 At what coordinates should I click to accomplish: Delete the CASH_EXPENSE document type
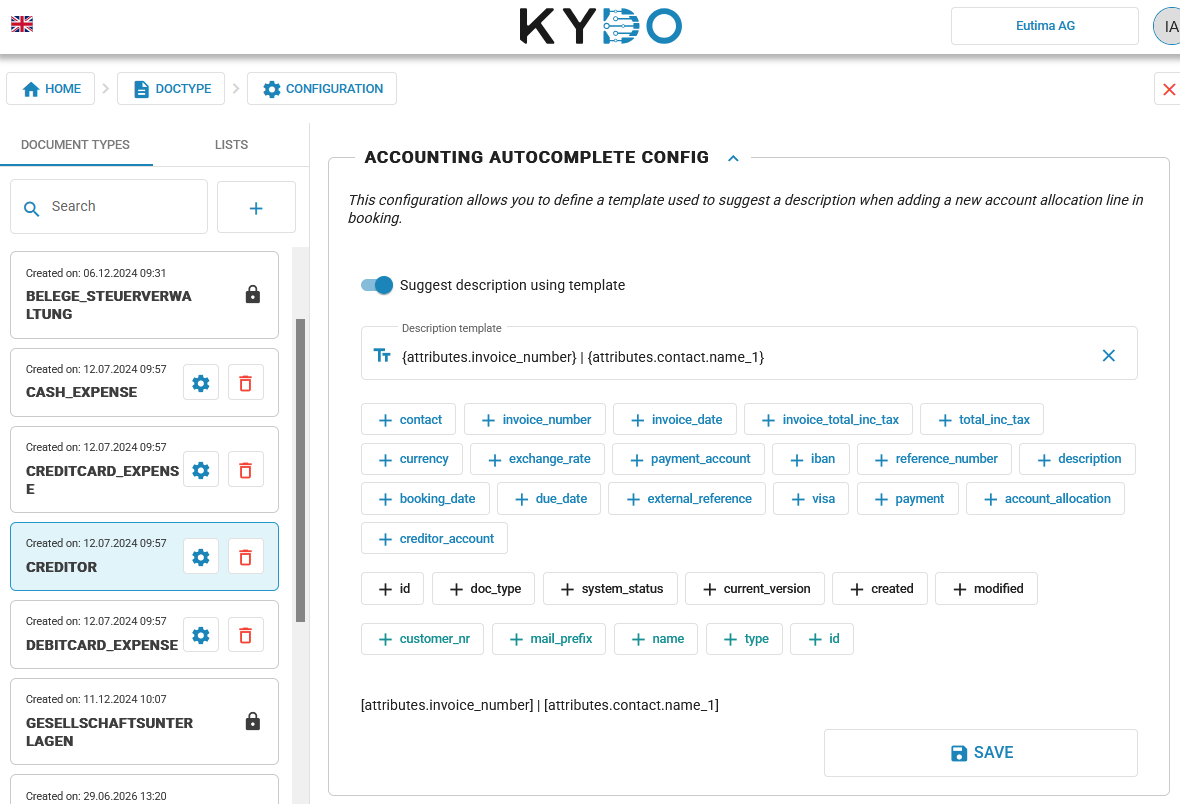(x=245, y=383)
